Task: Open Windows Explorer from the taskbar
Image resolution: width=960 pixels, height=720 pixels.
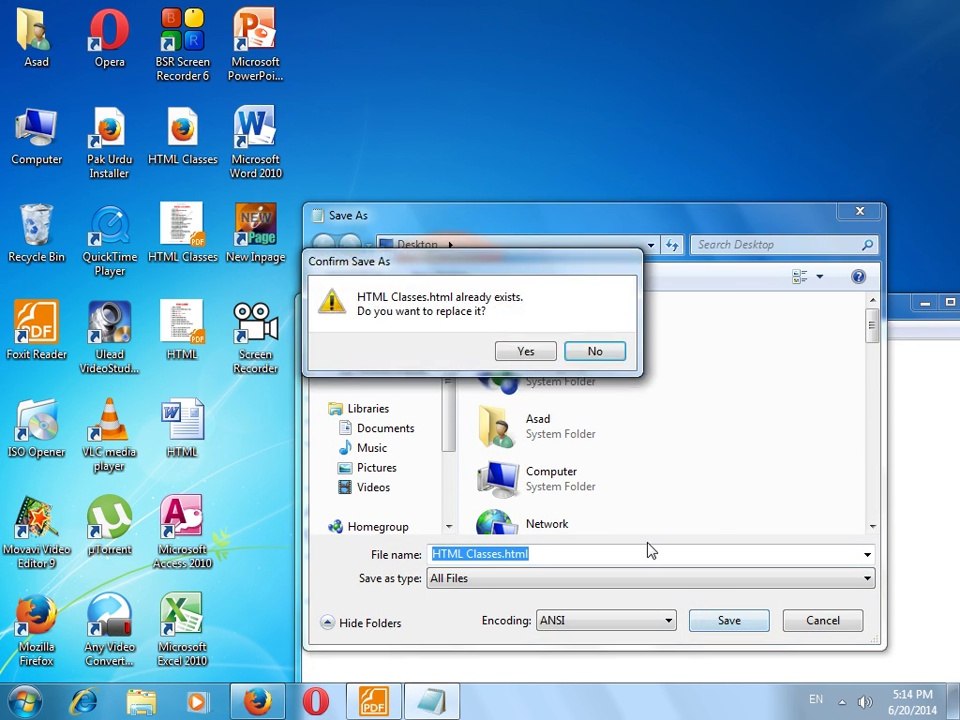Action: click(x=141, y=702)
